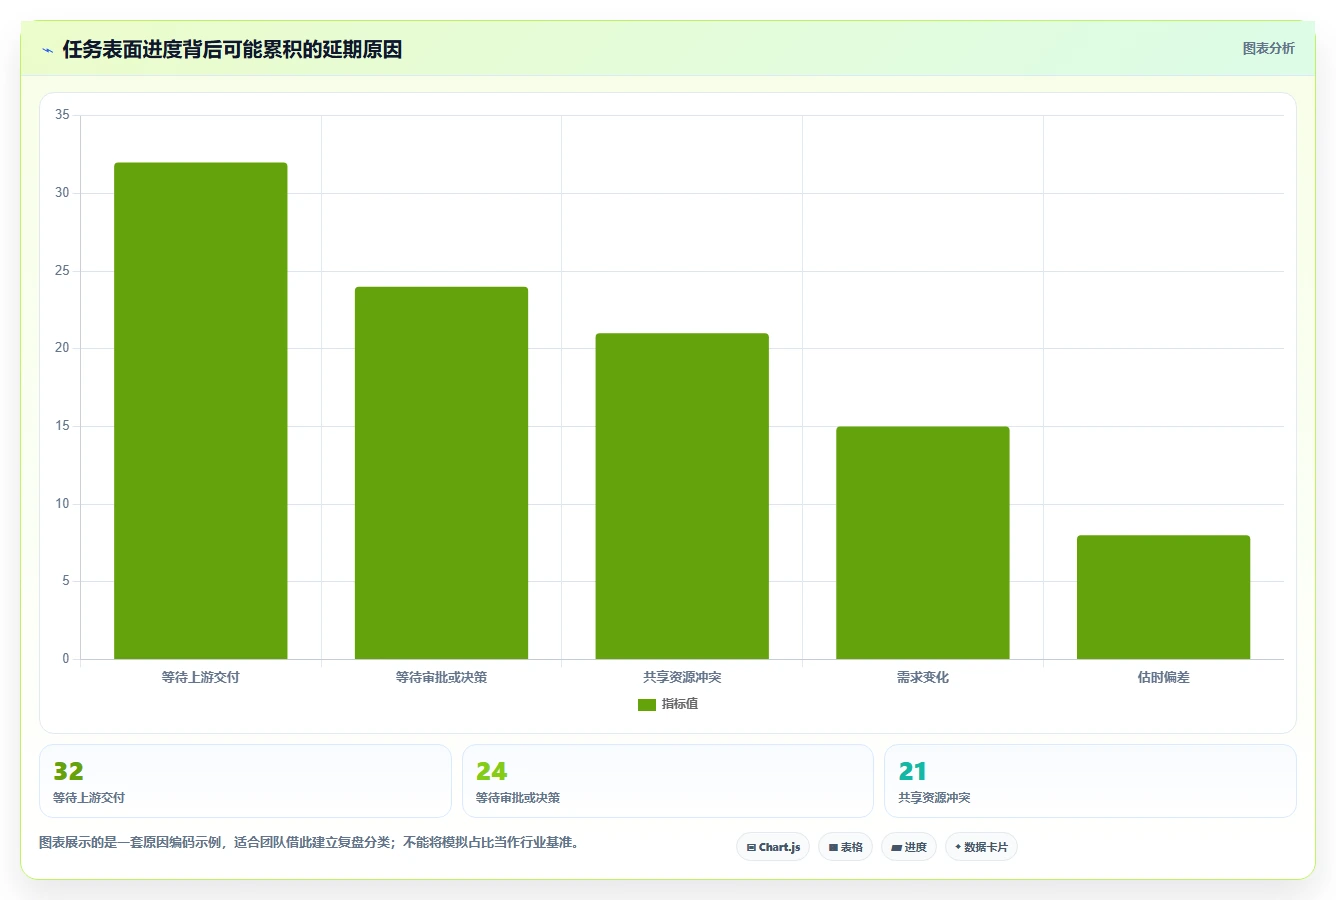Image resolution: width=1336 pixels, height=900 pixels.
Task: Select the 数据卡片 tag pill
Action: click(981, 847)
